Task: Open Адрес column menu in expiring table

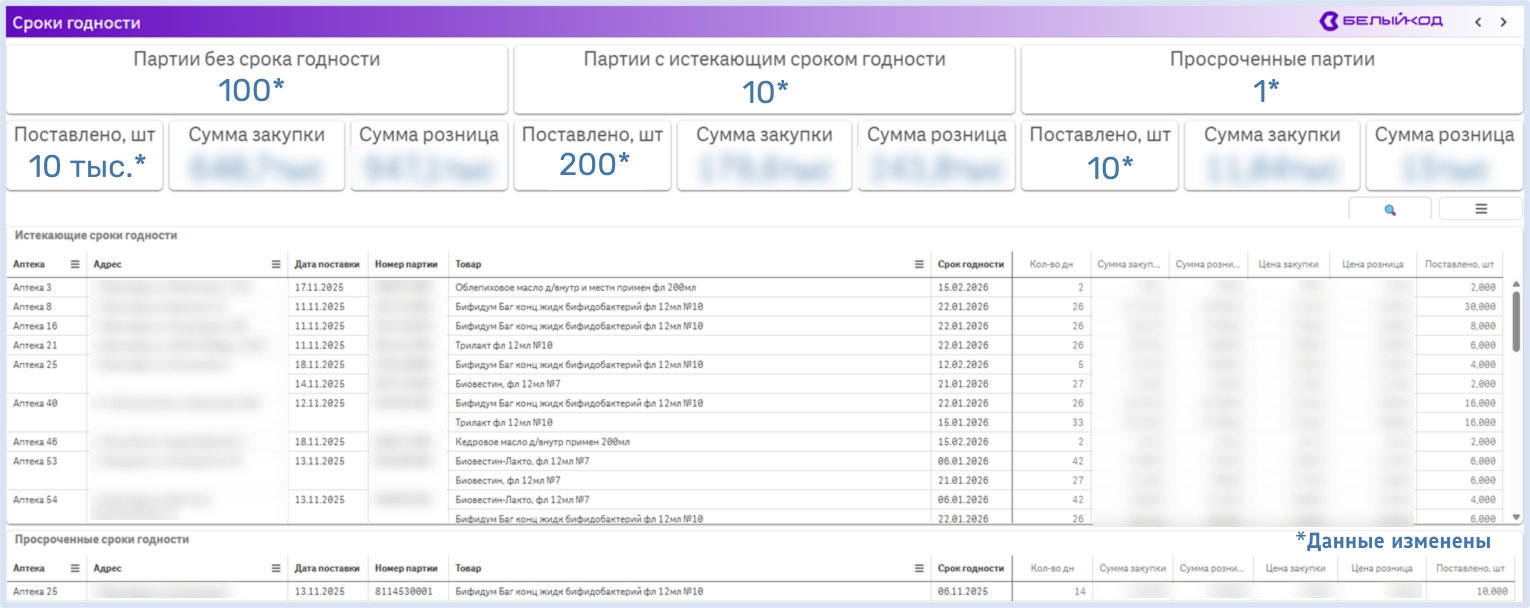Action: point(276,264)
